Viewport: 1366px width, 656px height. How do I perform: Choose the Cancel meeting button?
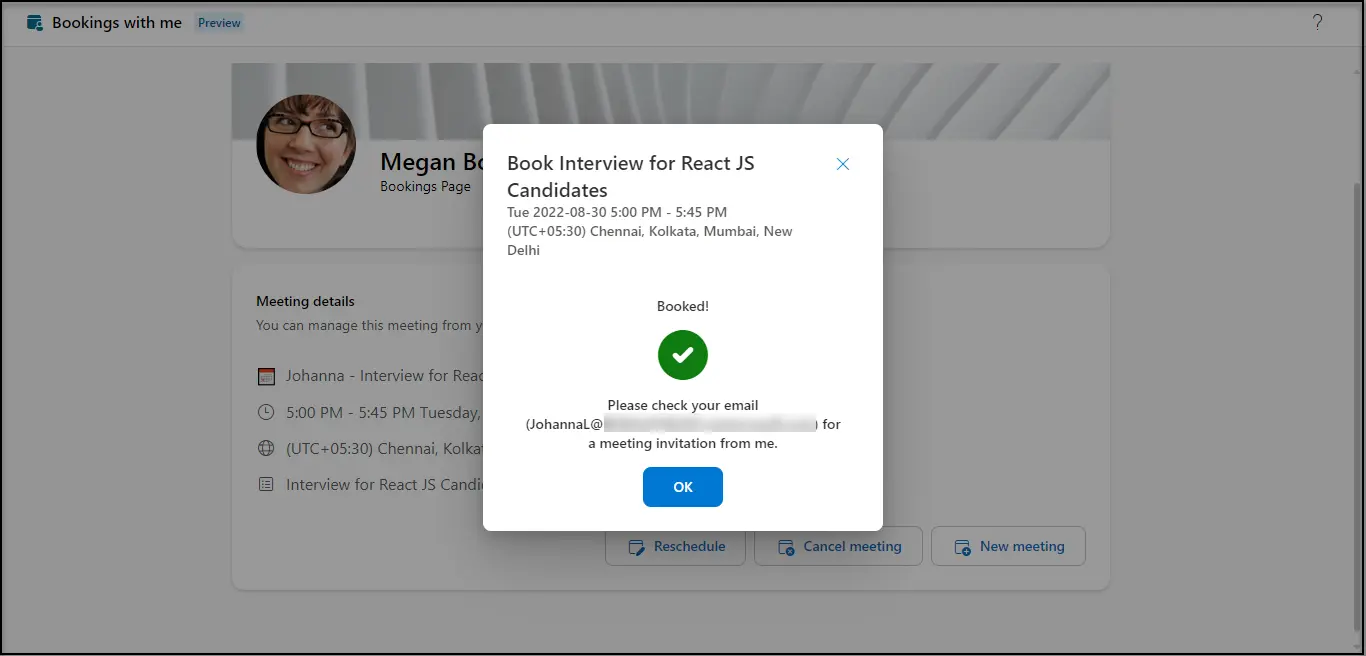point(838,546)
